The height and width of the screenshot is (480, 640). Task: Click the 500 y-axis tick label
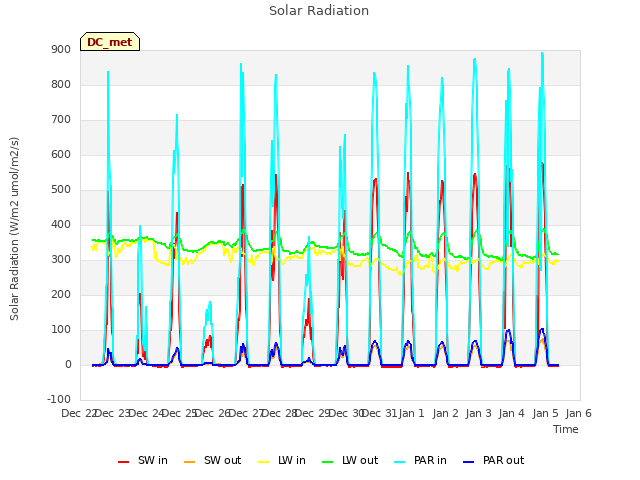(61, 190)
